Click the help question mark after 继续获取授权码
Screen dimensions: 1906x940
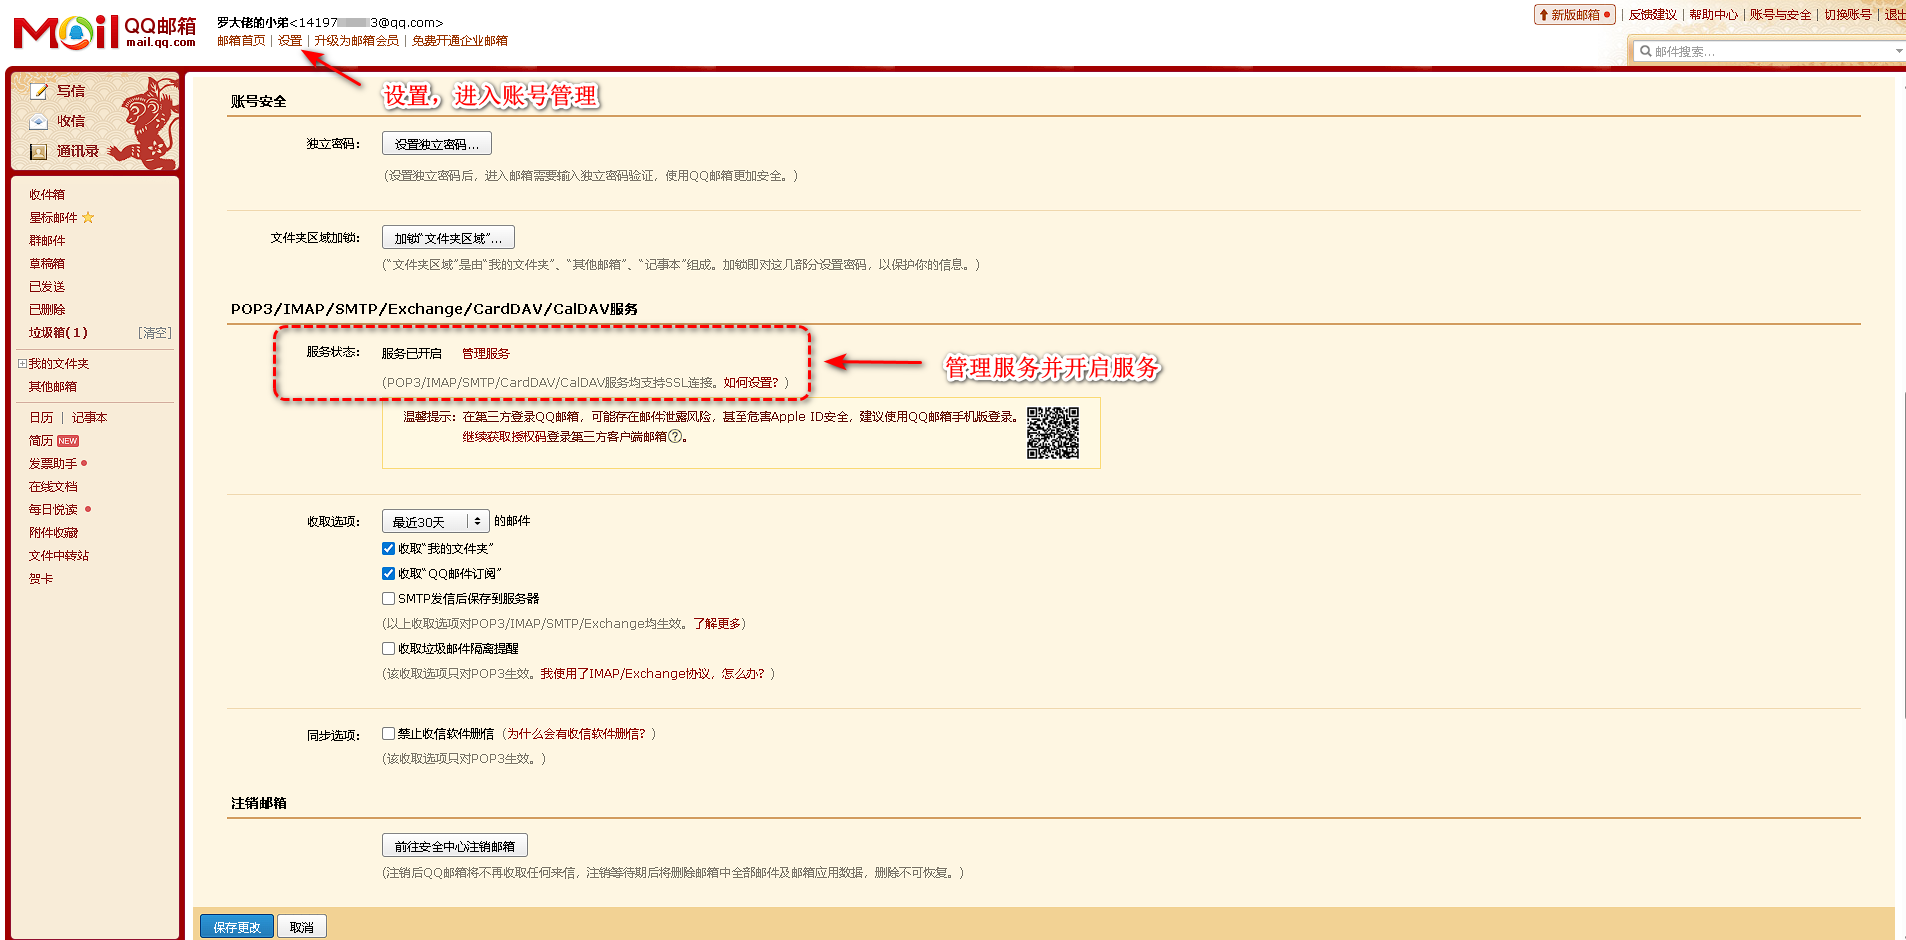tap(675, 436)
